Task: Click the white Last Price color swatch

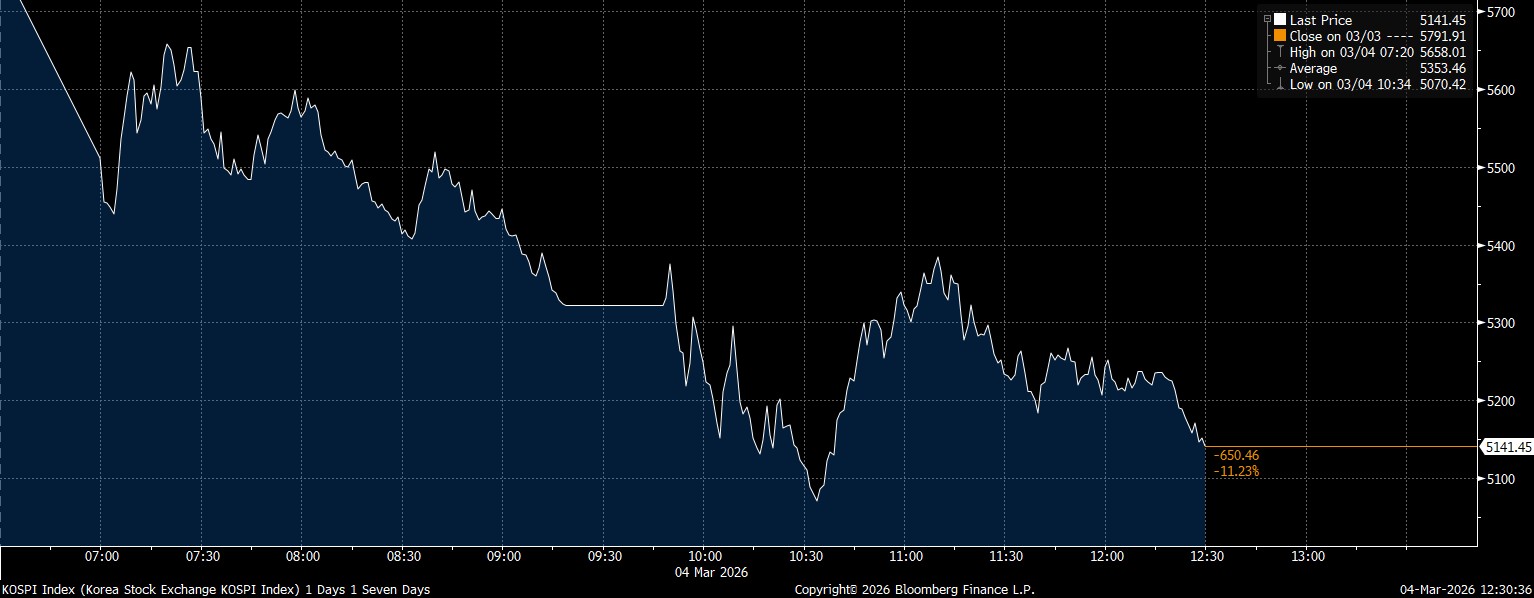Action: 1280,20
